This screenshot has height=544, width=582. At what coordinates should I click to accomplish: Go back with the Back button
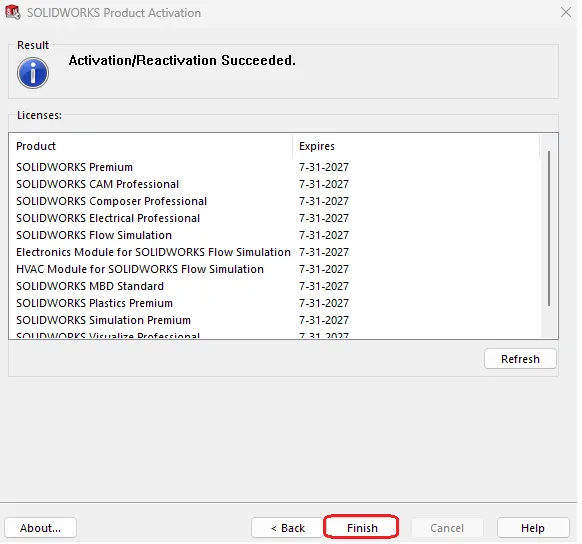(x=287, y=528)
